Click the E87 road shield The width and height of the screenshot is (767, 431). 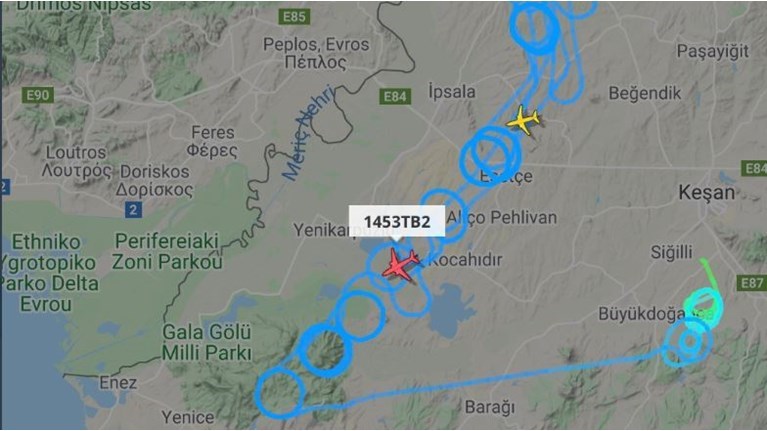(752, 283)
